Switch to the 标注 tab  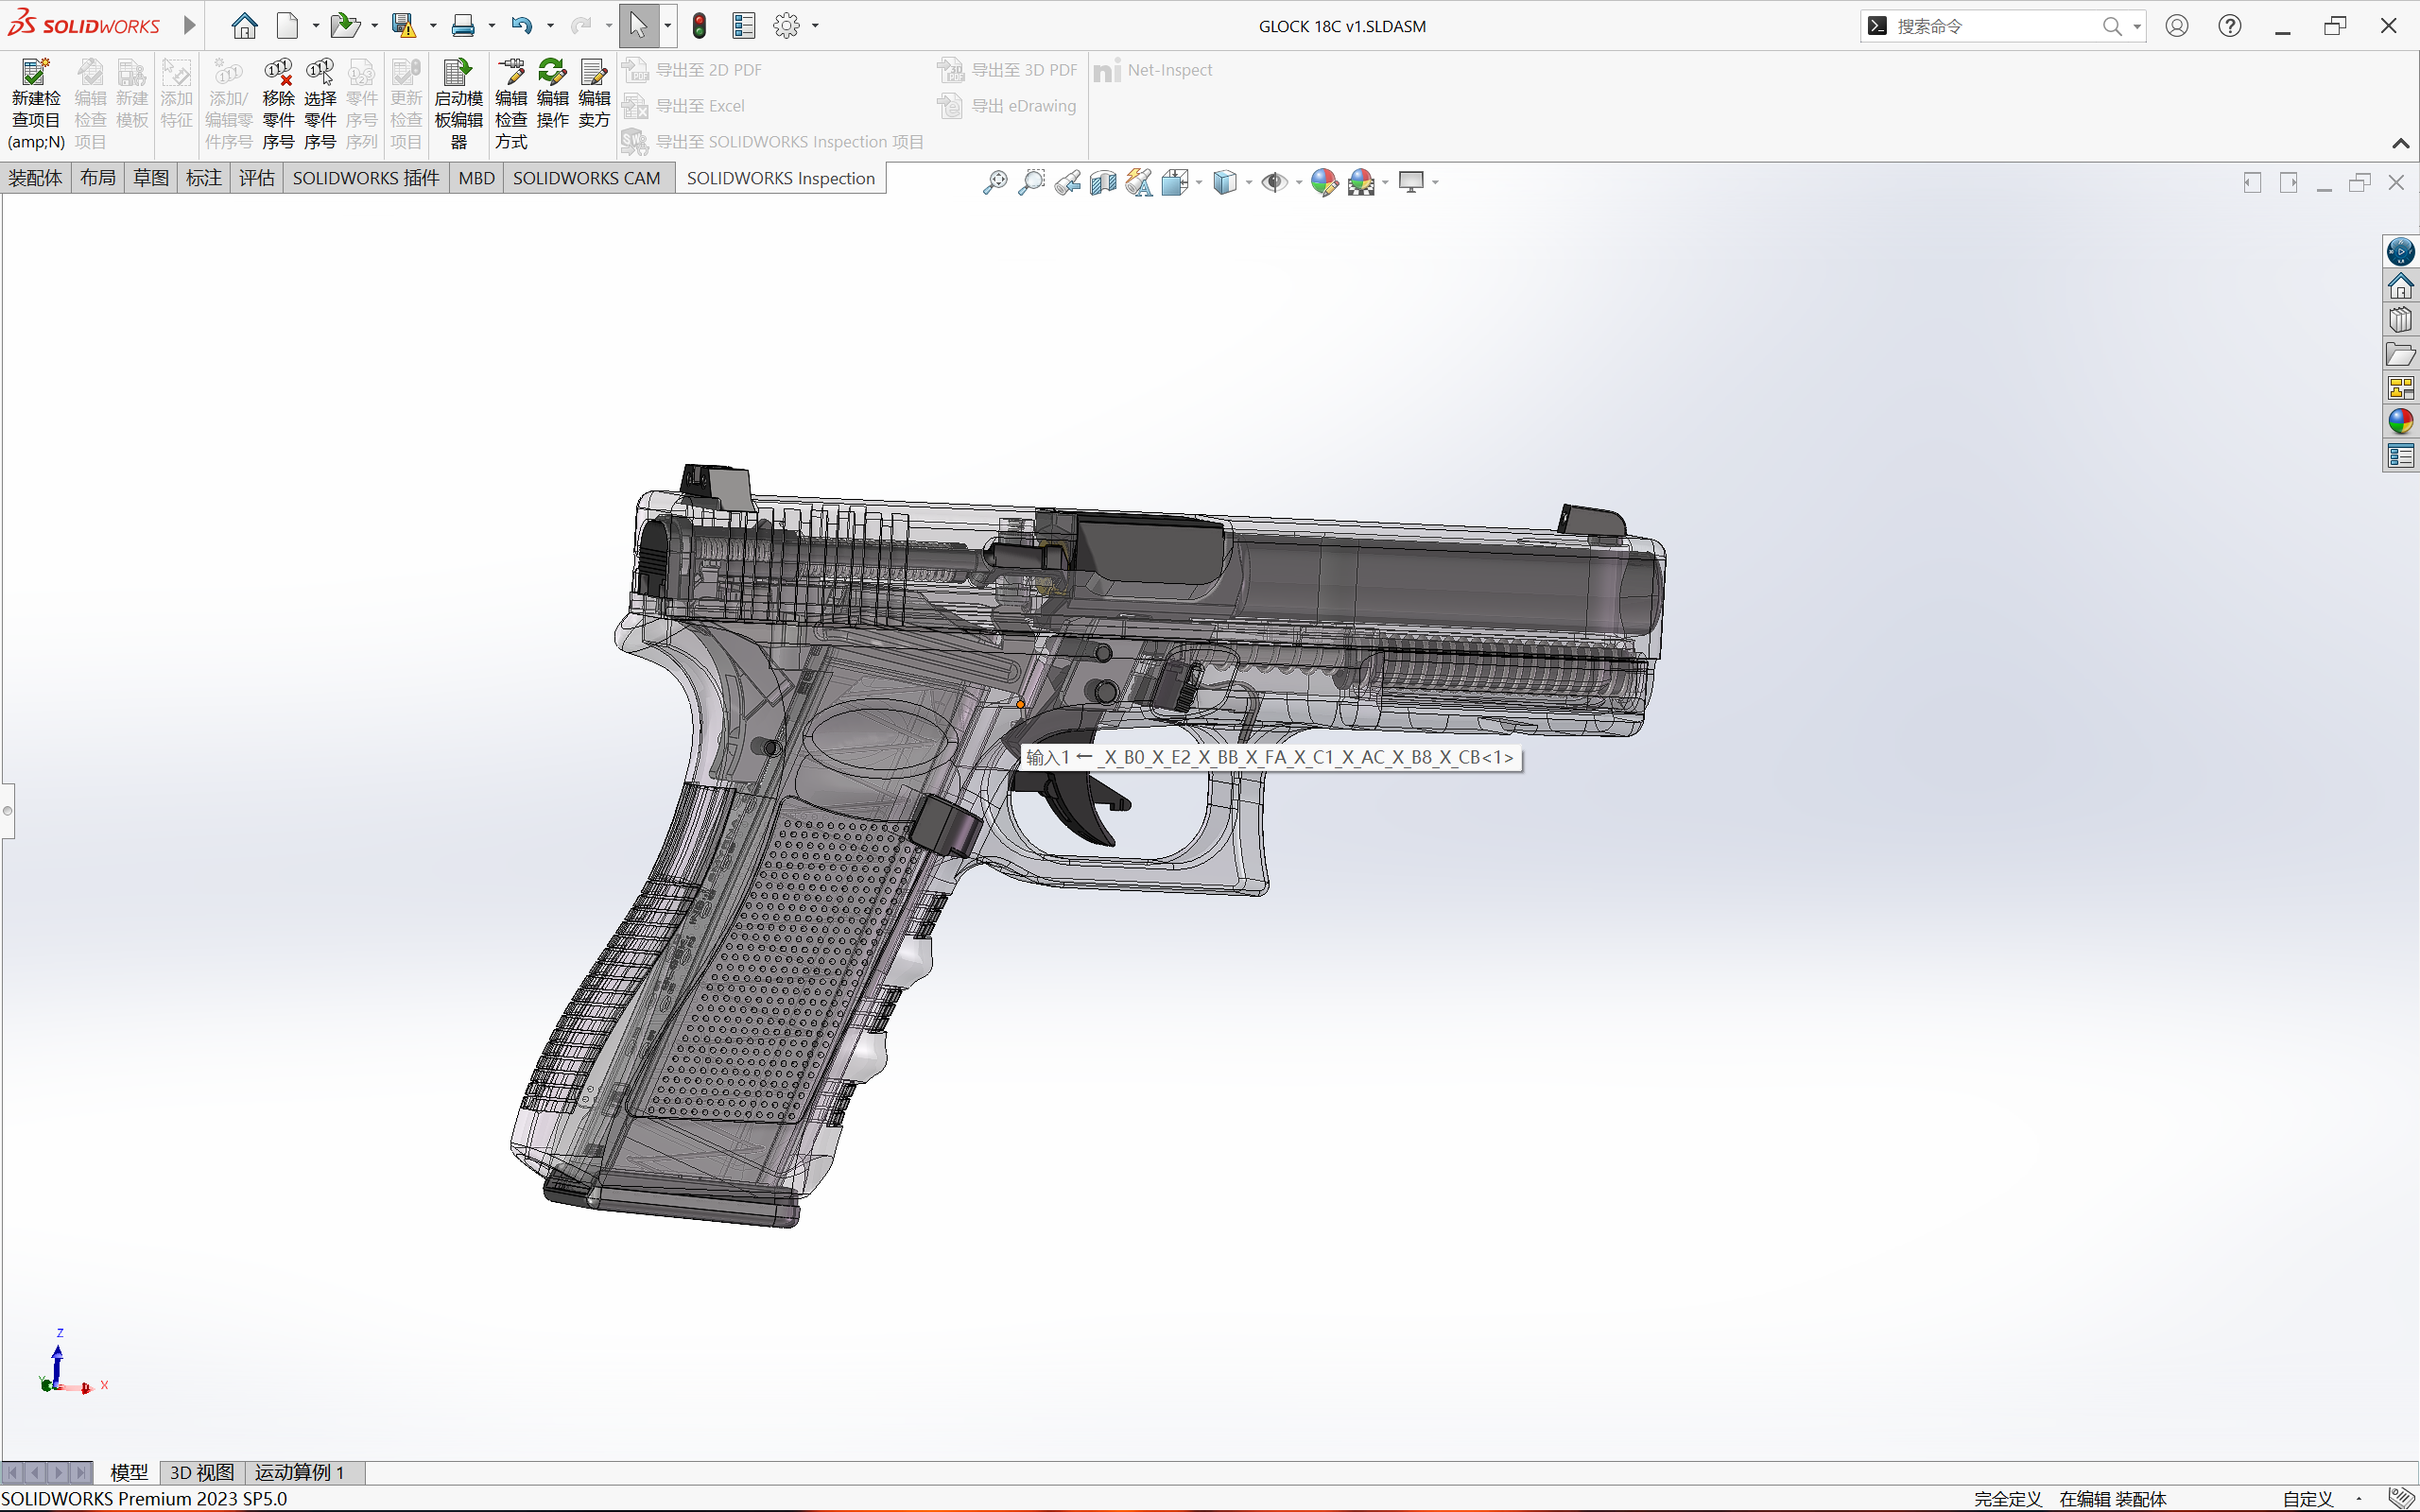[x=204, y=178]
